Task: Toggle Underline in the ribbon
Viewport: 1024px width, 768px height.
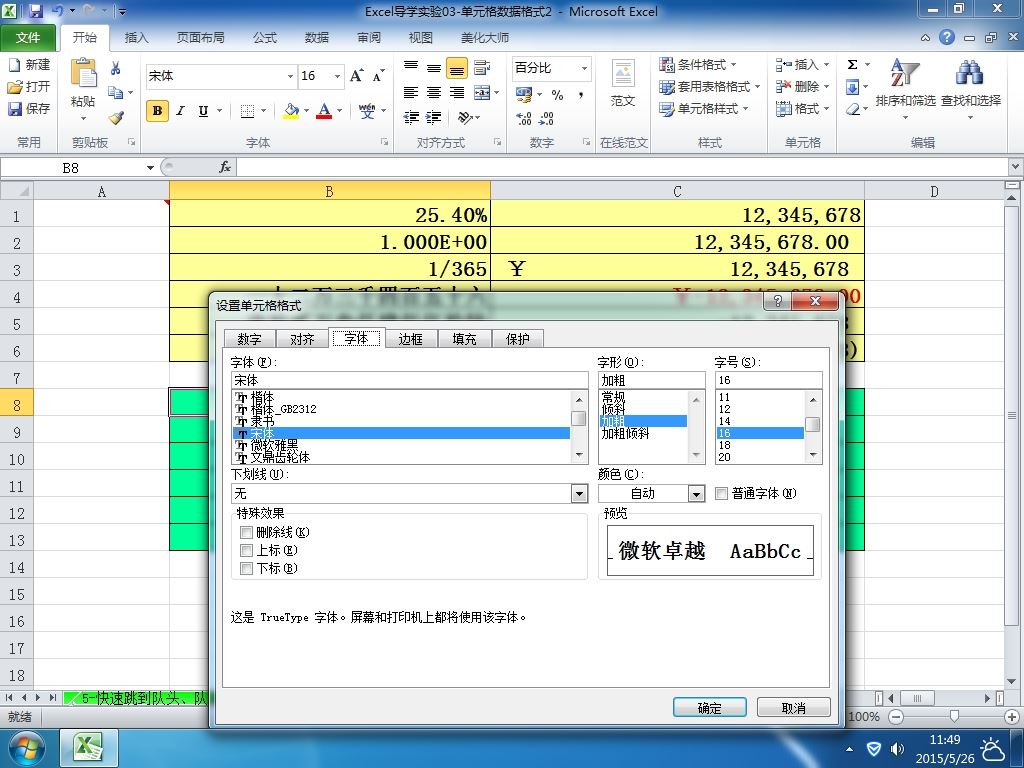Action: coord(203,111)
